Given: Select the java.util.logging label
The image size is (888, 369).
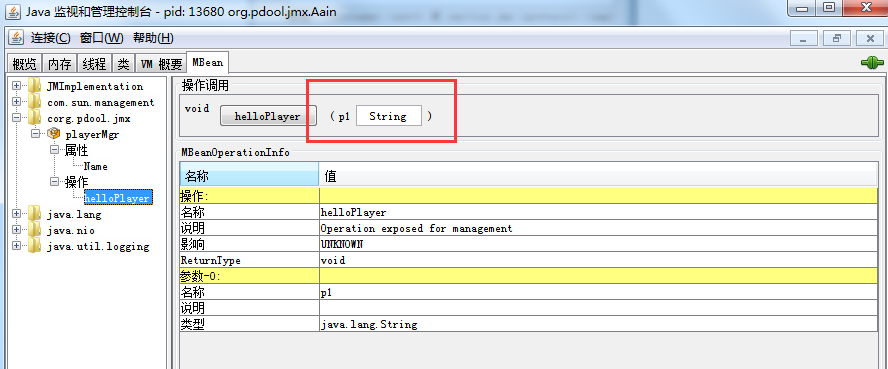Looking at the screenshot, I should pos(98,247).
